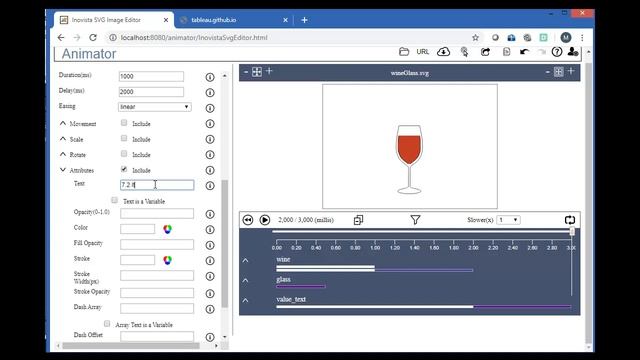Show info for Fill Opacity field
Image resolution: width=640 pixels, height=360 pixels.
210,245
